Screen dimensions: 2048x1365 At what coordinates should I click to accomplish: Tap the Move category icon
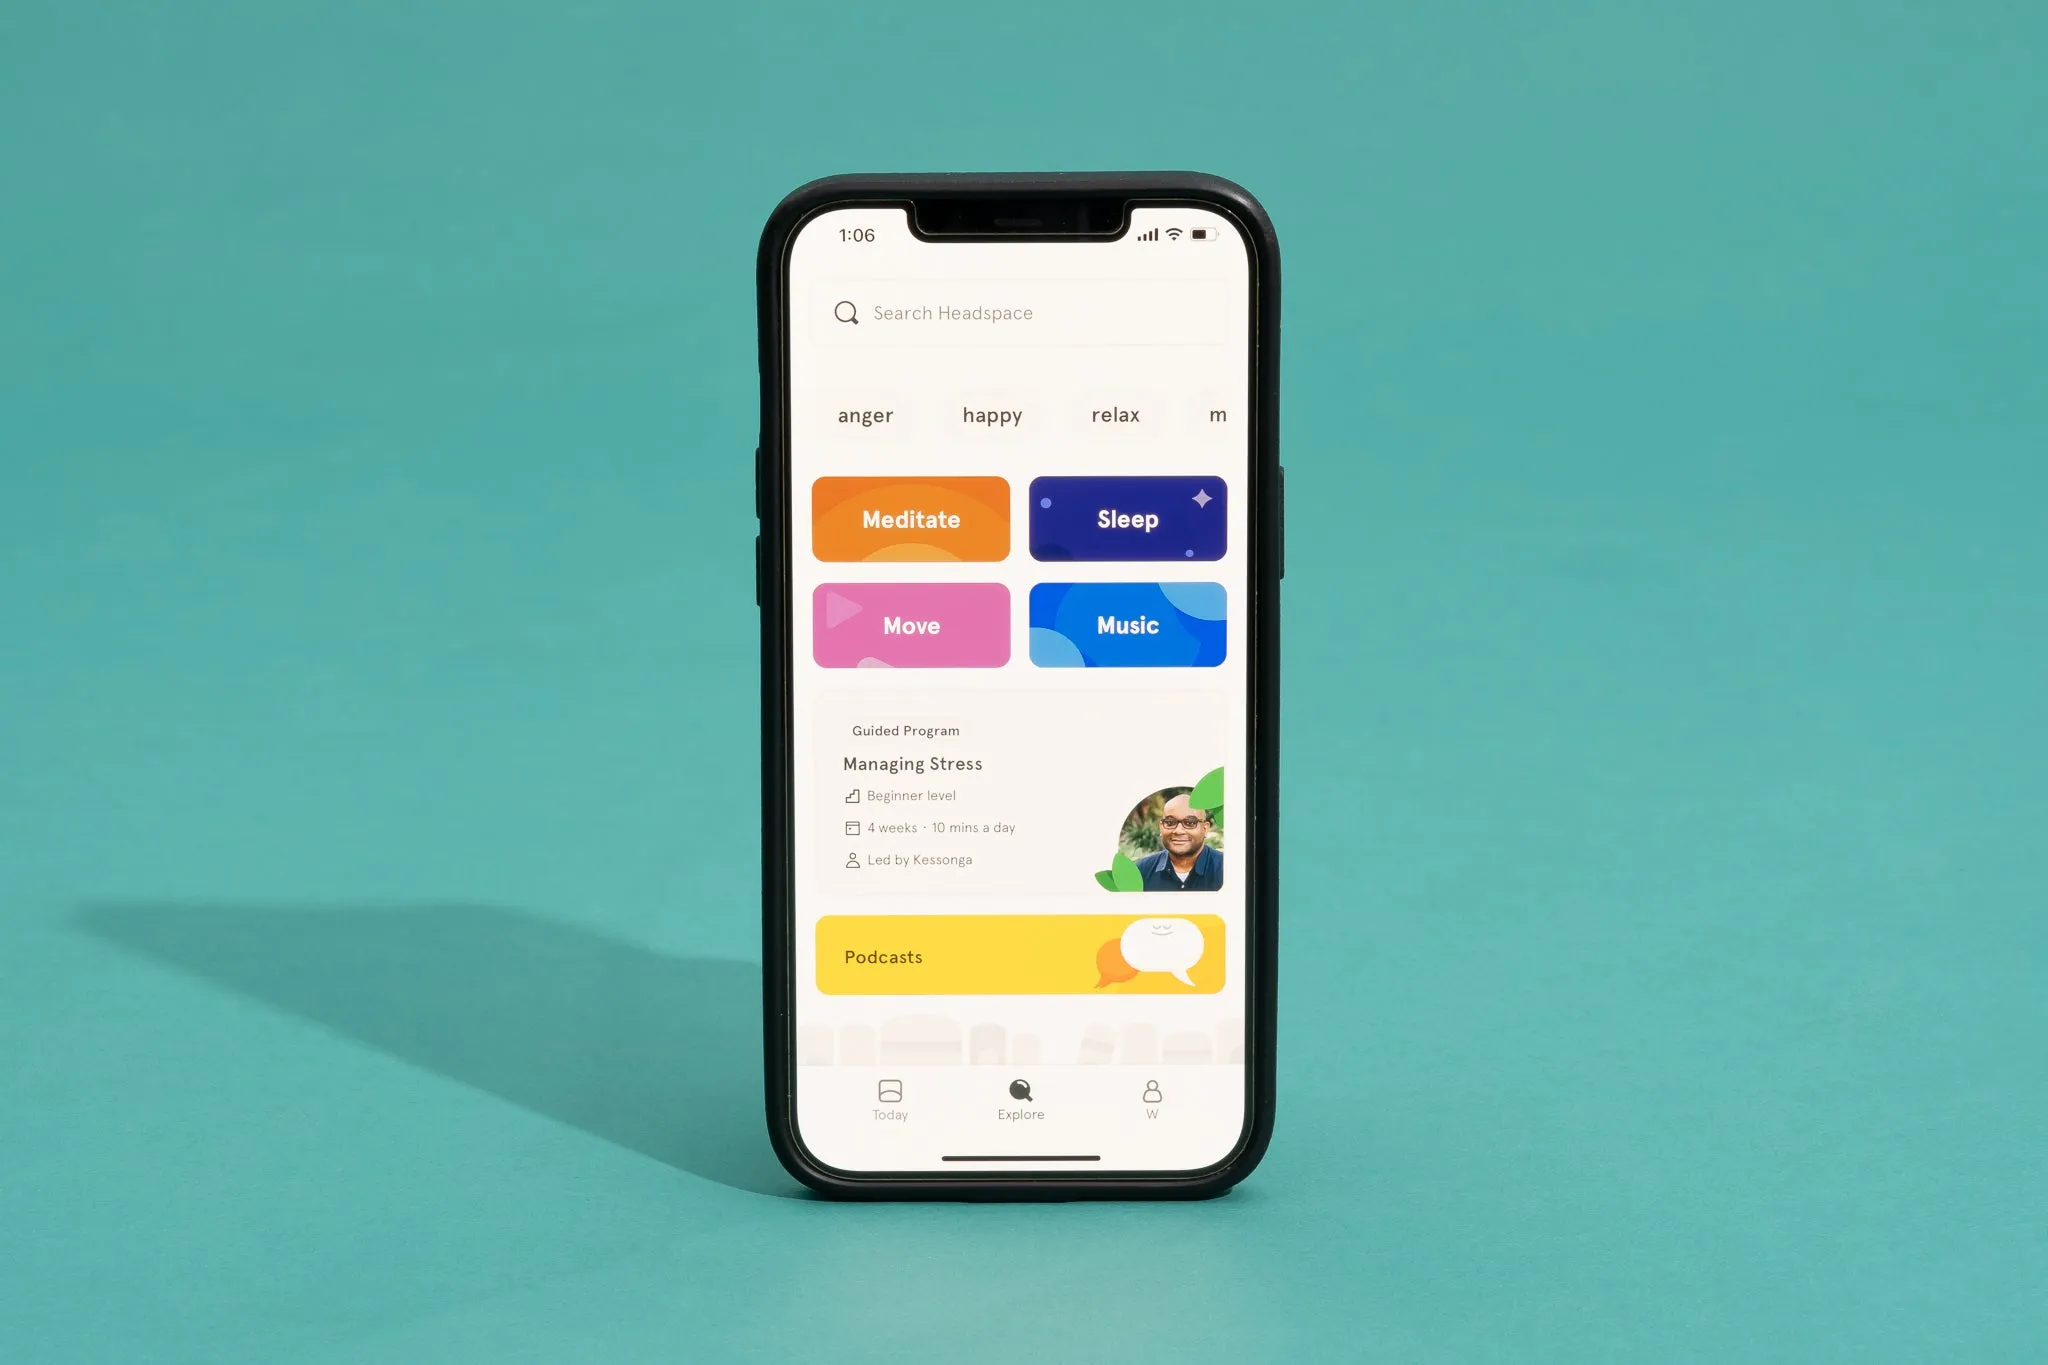click(908, 625)
